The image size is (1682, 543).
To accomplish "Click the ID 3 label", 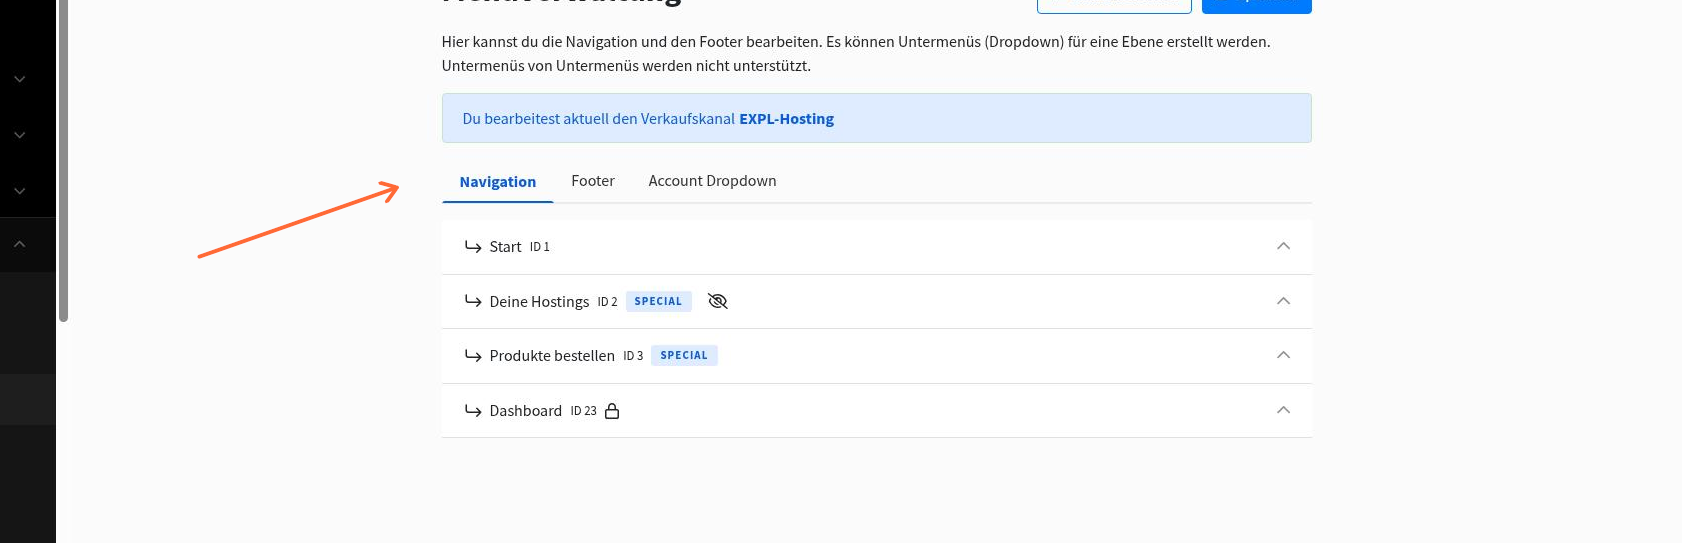I will [633, 356].
